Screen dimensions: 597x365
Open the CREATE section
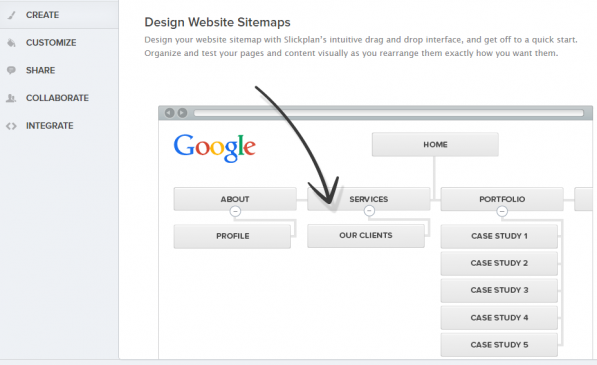pyautogui.click(x=59, y=15)
